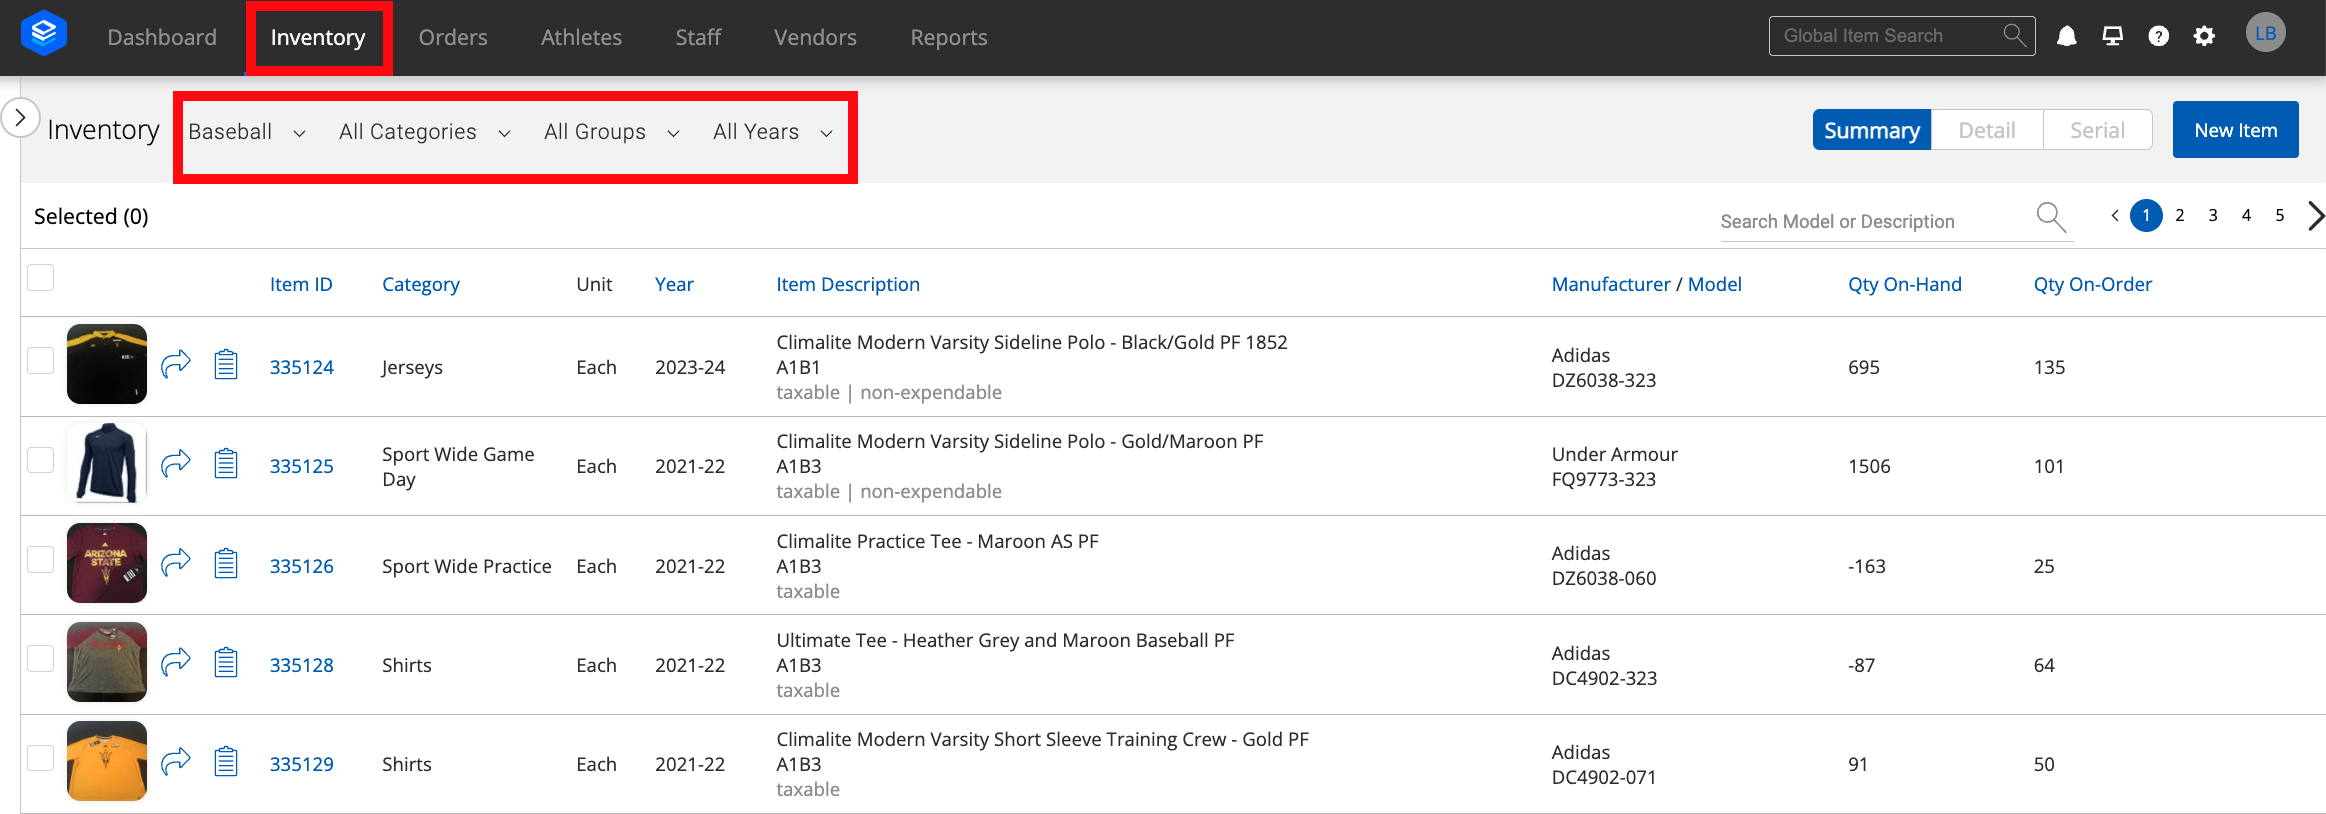2326x814 pixels.
Task: Click the share arrow for item 335126
Action: pyautogui.click(x=176, y=563)
